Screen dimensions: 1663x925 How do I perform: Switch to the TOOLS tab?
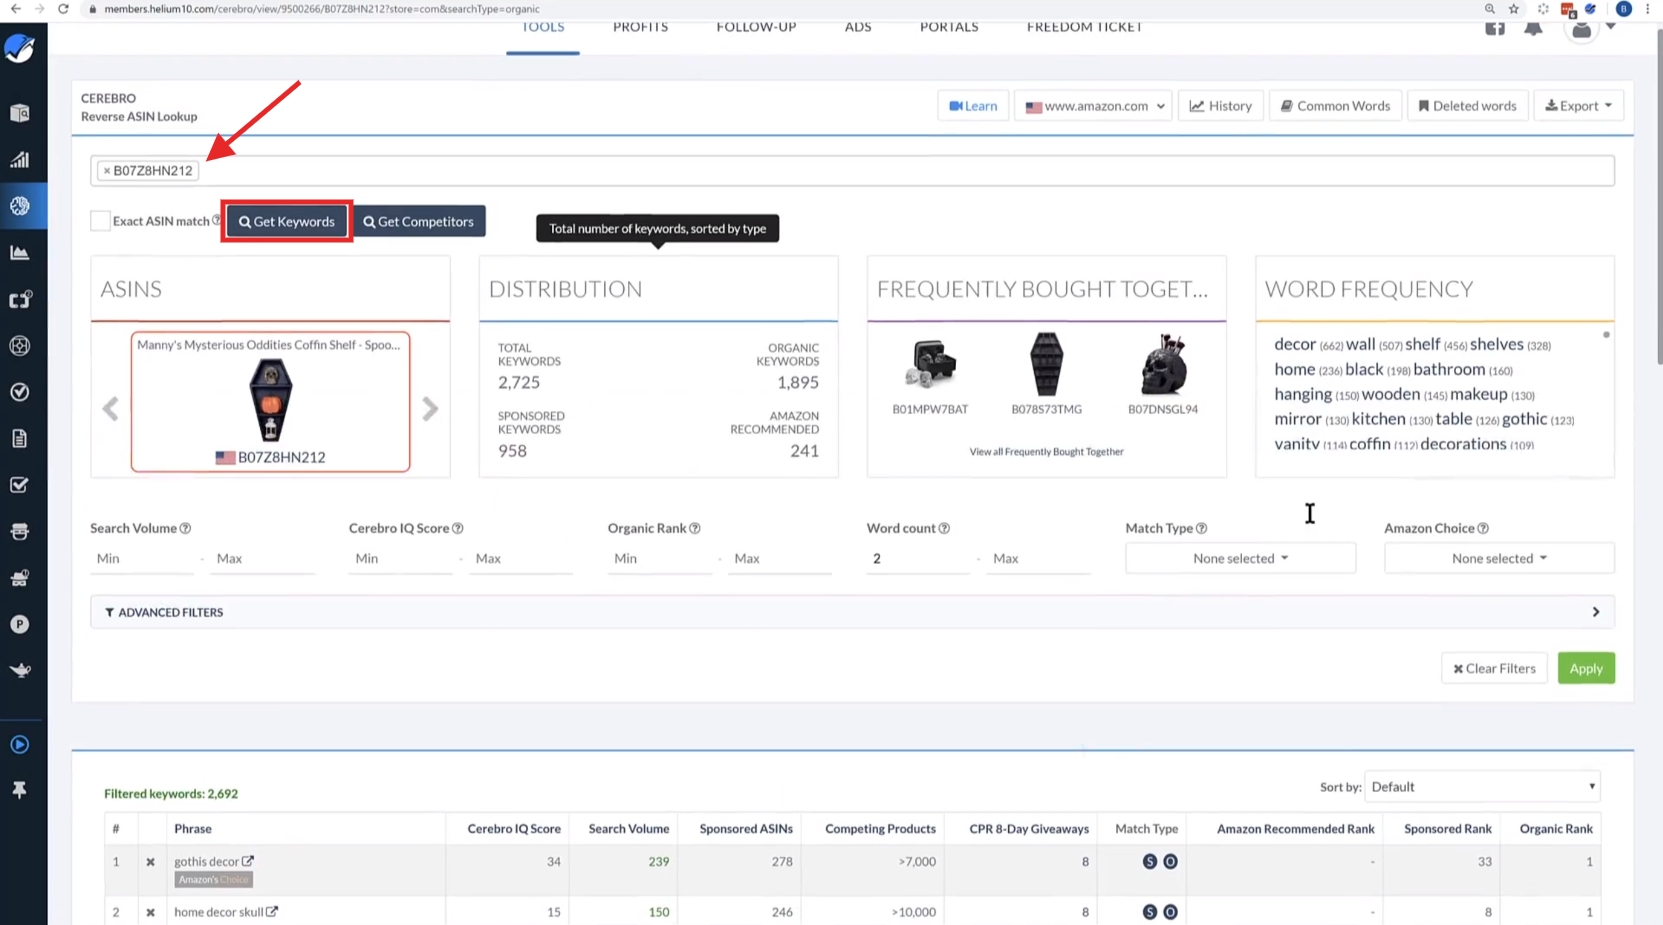click(543, 28)
